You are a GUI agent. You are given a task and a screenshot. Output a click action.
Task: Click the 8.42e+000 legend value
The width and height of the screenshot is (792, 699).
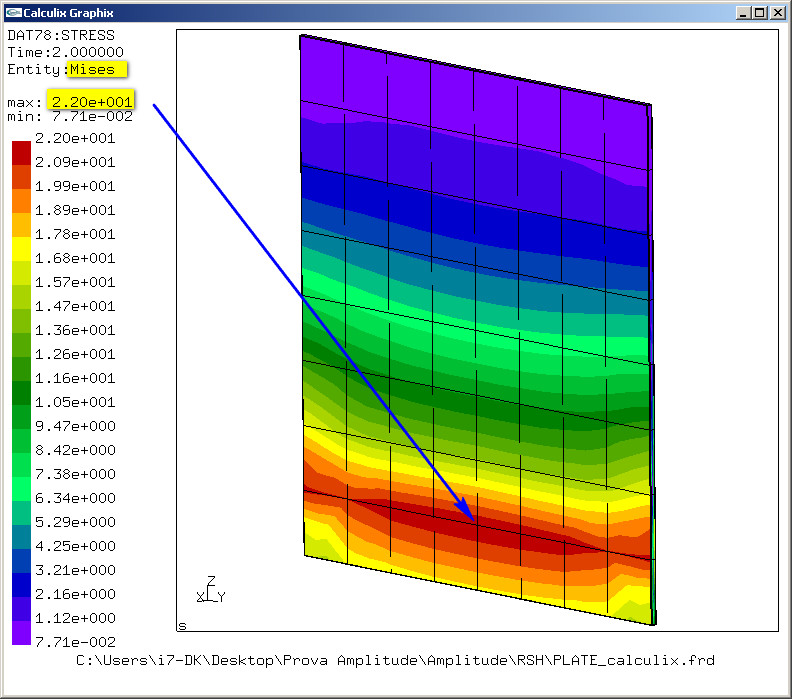(75, 450)
